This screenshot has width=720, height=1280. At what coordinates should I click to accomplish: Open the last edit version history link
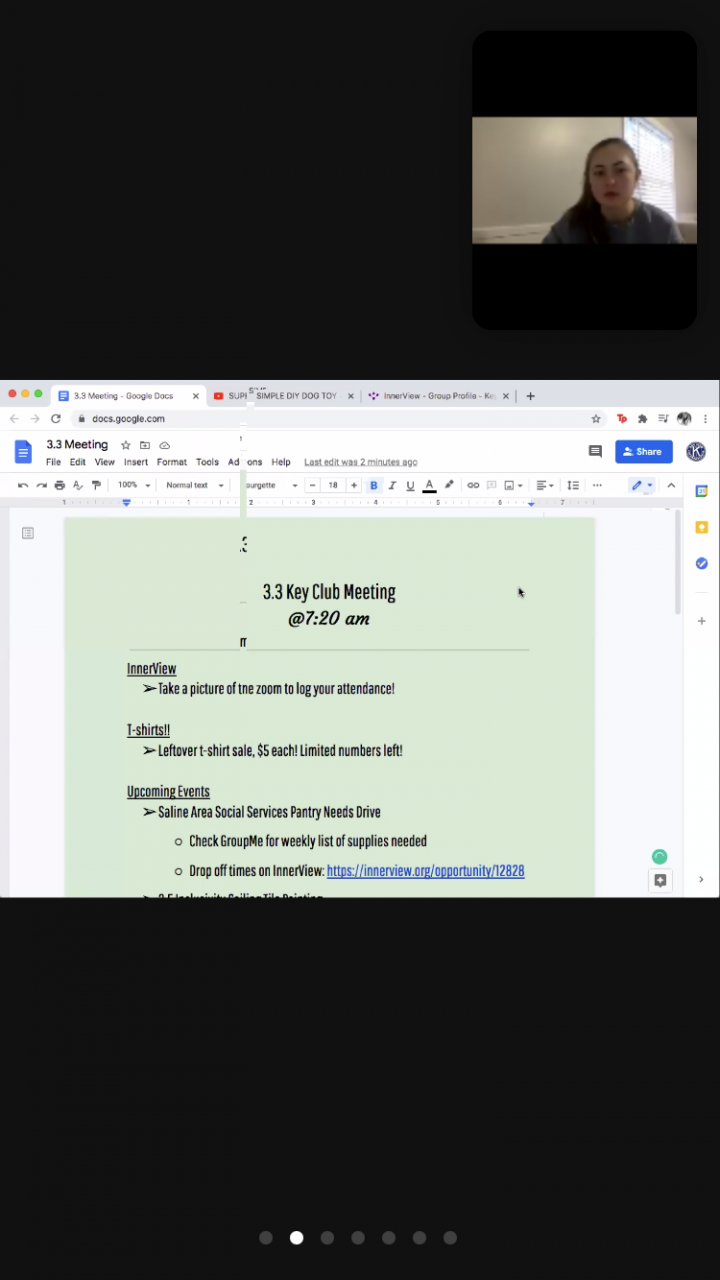[x=361, y=462]
